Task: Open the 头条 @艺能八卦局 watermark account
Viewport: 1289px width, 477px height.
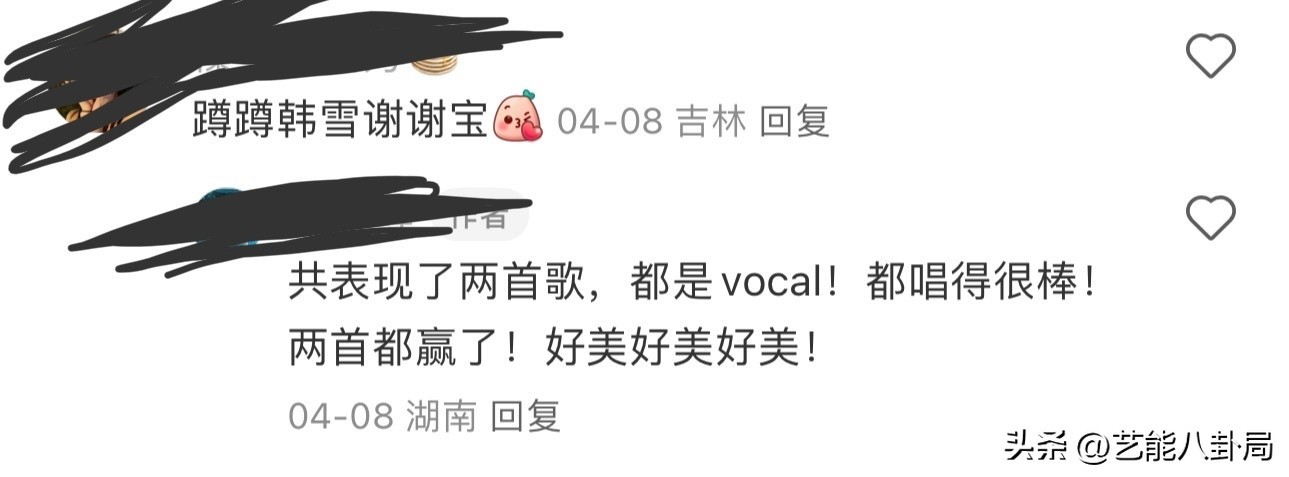Action: (x=1139, y=445)
